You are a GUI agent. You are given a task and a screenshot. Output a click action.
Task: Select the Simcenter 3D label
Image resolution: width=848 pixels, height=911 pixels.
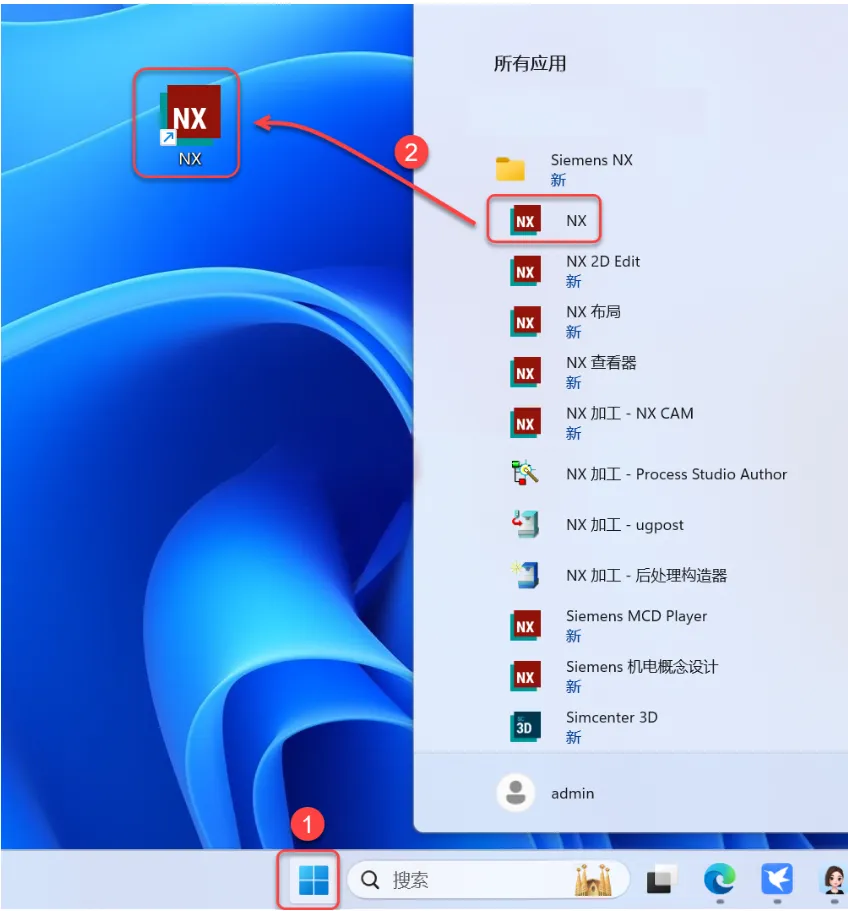click(x=612, y=717)
